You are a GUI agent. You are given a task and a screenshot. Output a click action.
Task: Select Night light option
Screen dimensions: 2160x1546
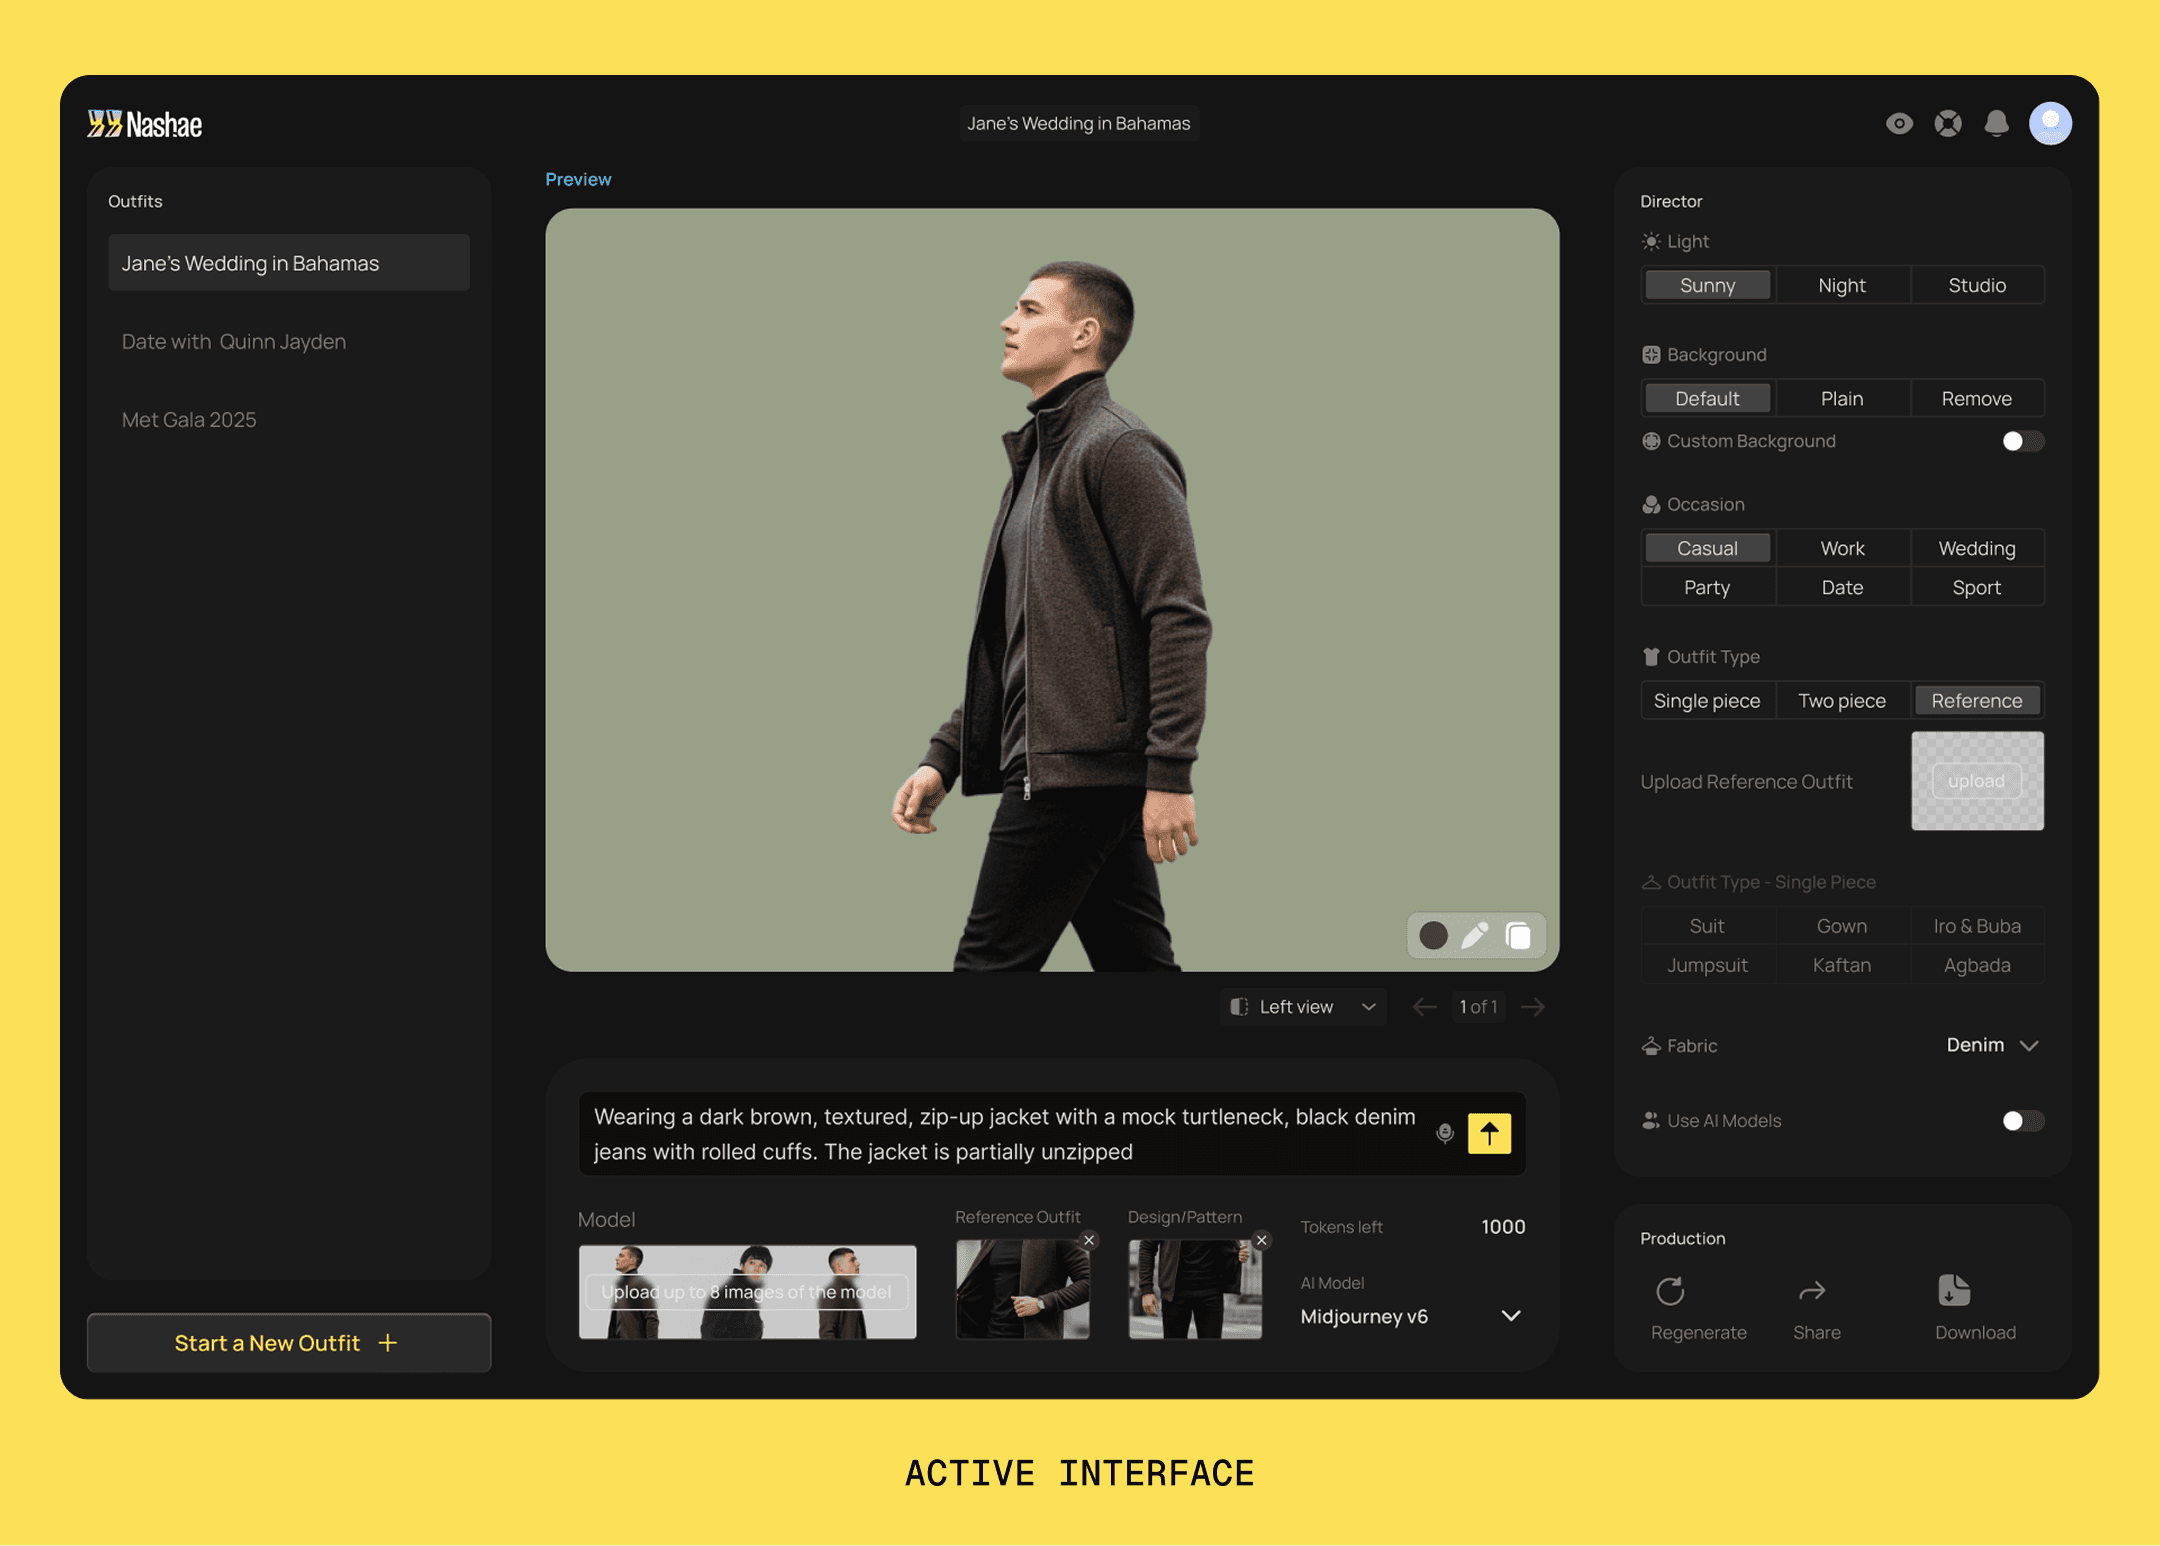1842,285
